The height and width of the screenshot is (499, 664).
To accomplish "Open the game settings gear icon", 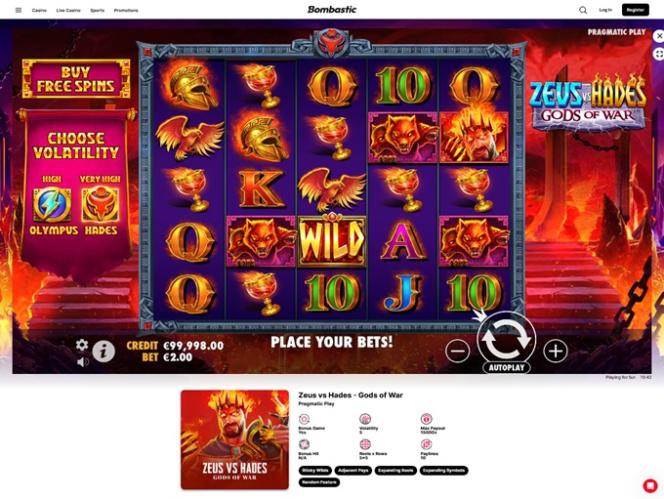I will tap(82, 345).
